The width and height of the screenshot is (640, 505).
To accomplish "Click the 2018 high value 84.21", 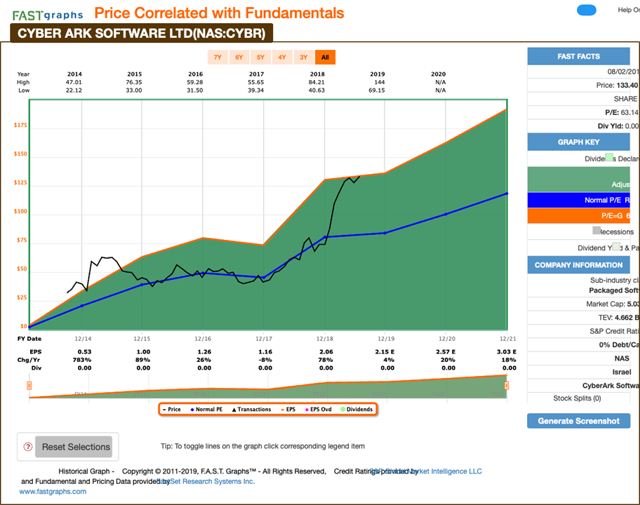I will point(317,82).
